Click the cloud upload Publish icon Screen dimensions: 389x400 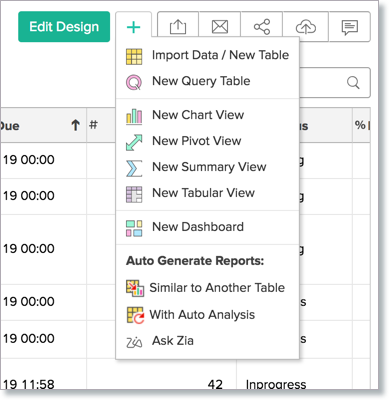tap(306, 27)
